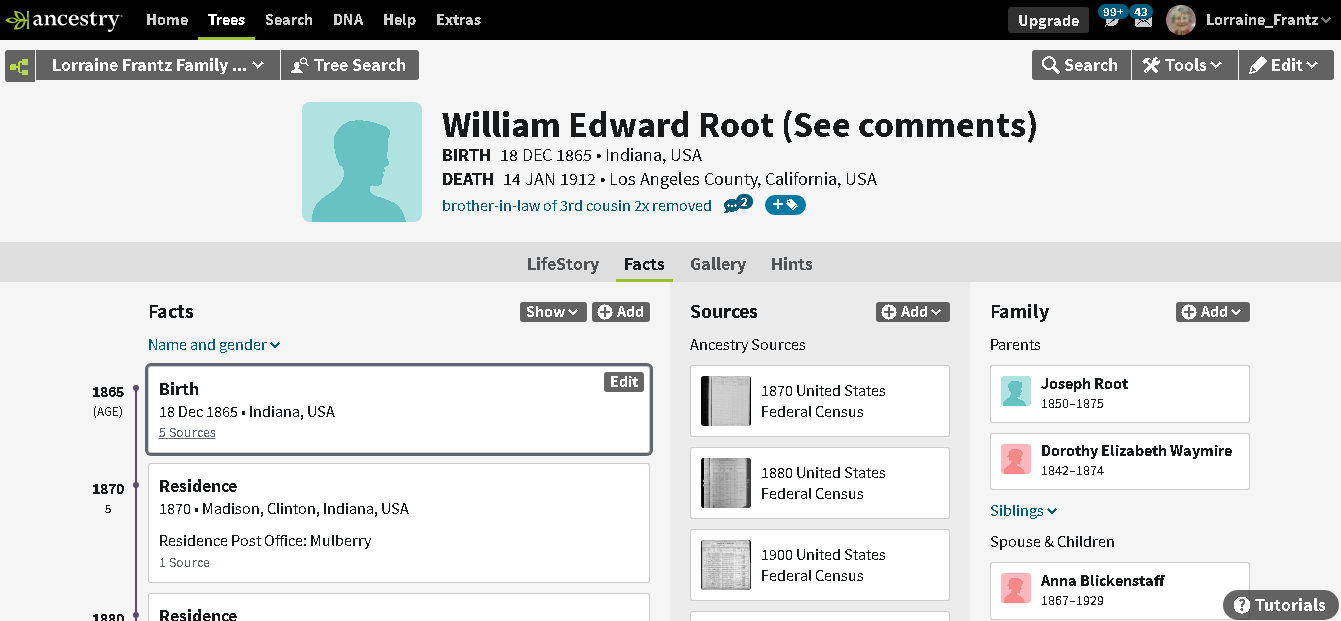Open the notifications bell icon

[1111, 19]
